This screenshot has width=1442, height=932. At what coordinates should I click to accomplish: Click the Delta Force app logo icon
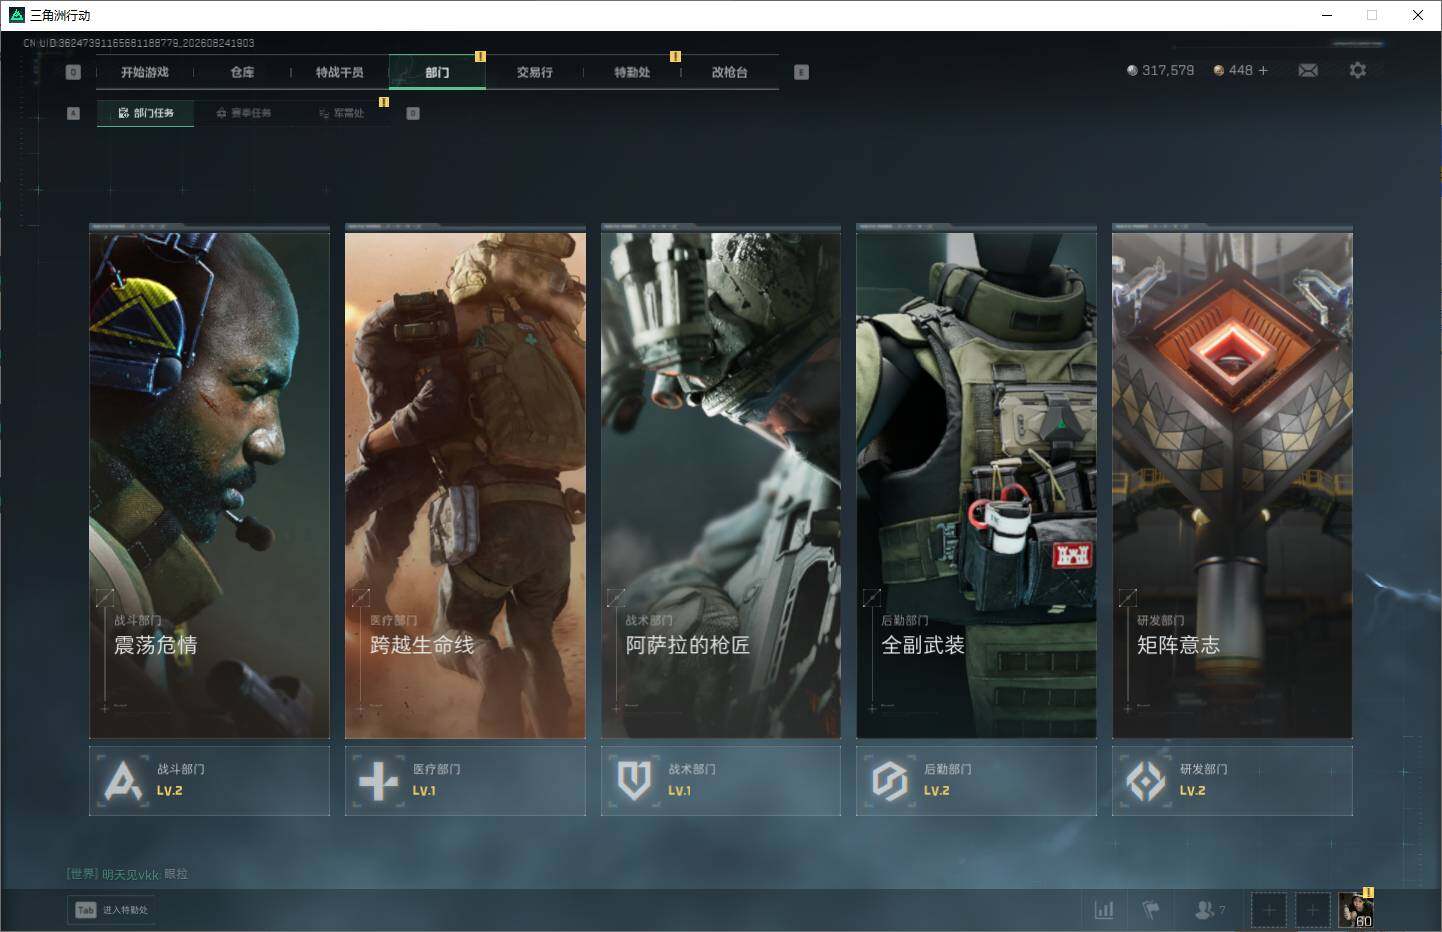(x=16, y=15)
